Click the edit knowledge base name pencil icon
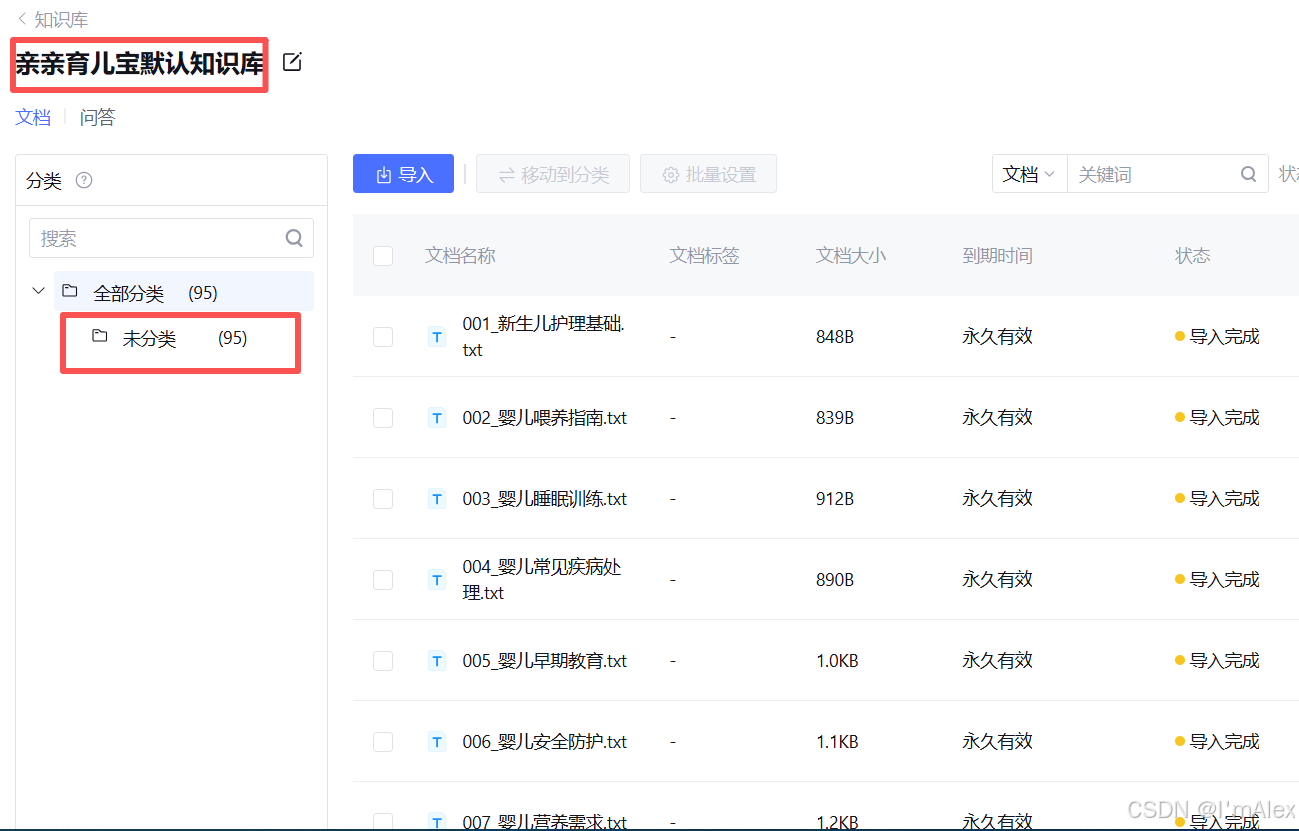The width and height of the screenshot is (1299, 831). pos(292,62)
